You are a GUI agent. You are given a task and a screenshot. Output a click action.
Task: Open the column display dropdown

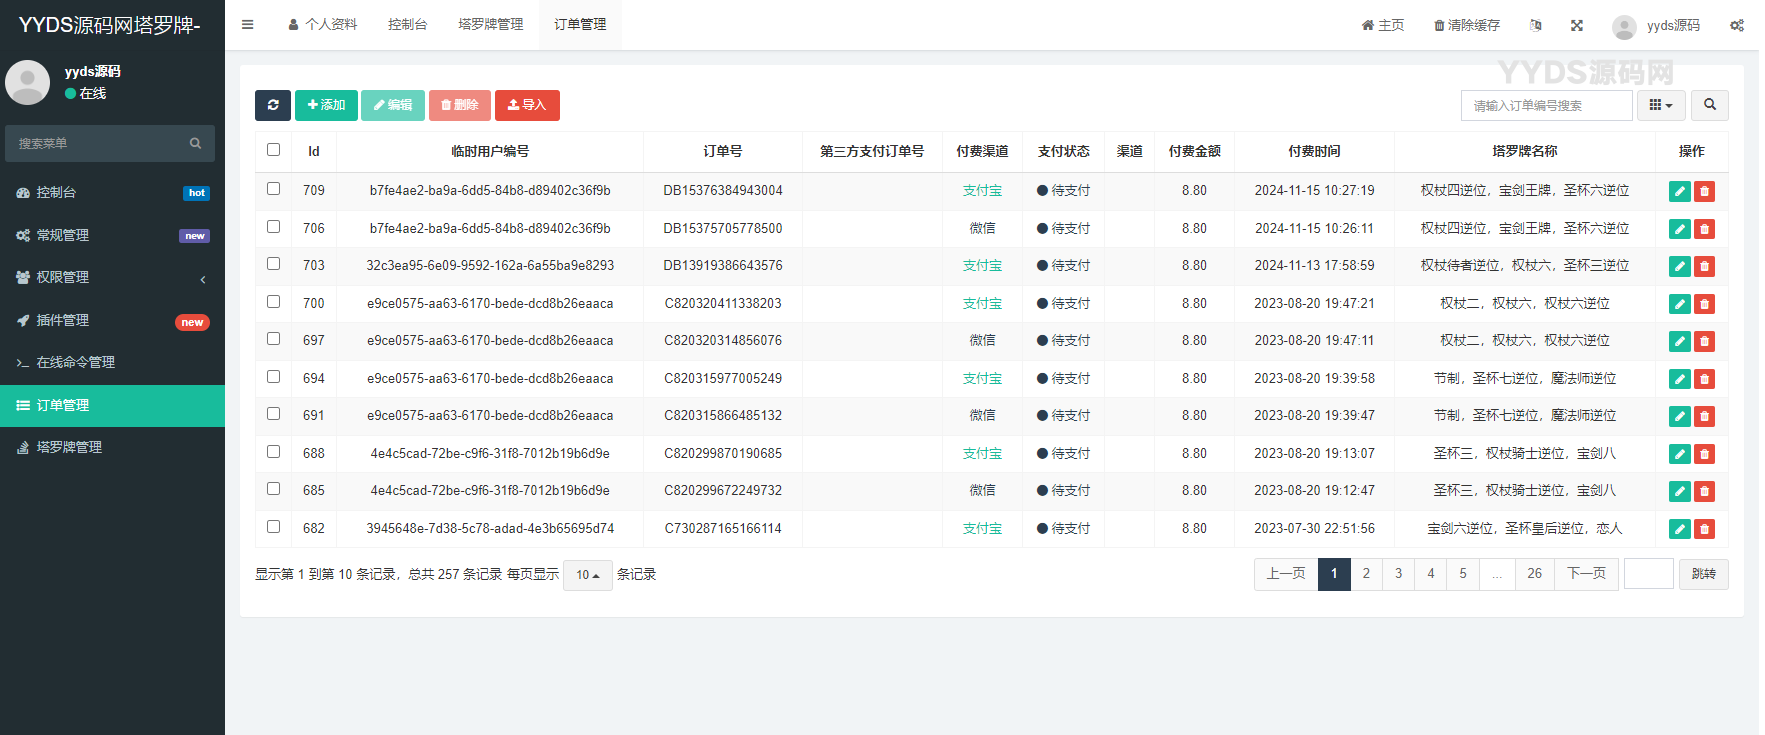[x=1660, y=105]
